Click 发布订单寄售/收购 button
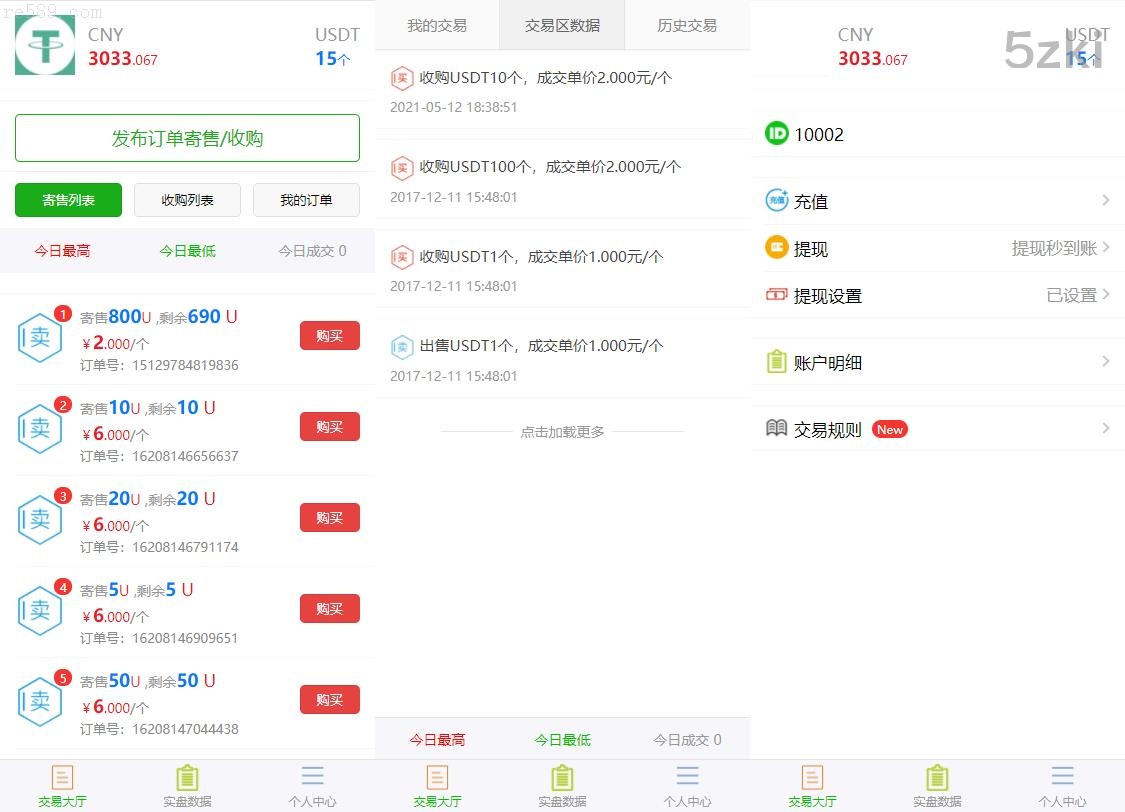The width and height of the screenshot is (1125, 812). coord(187,137)
